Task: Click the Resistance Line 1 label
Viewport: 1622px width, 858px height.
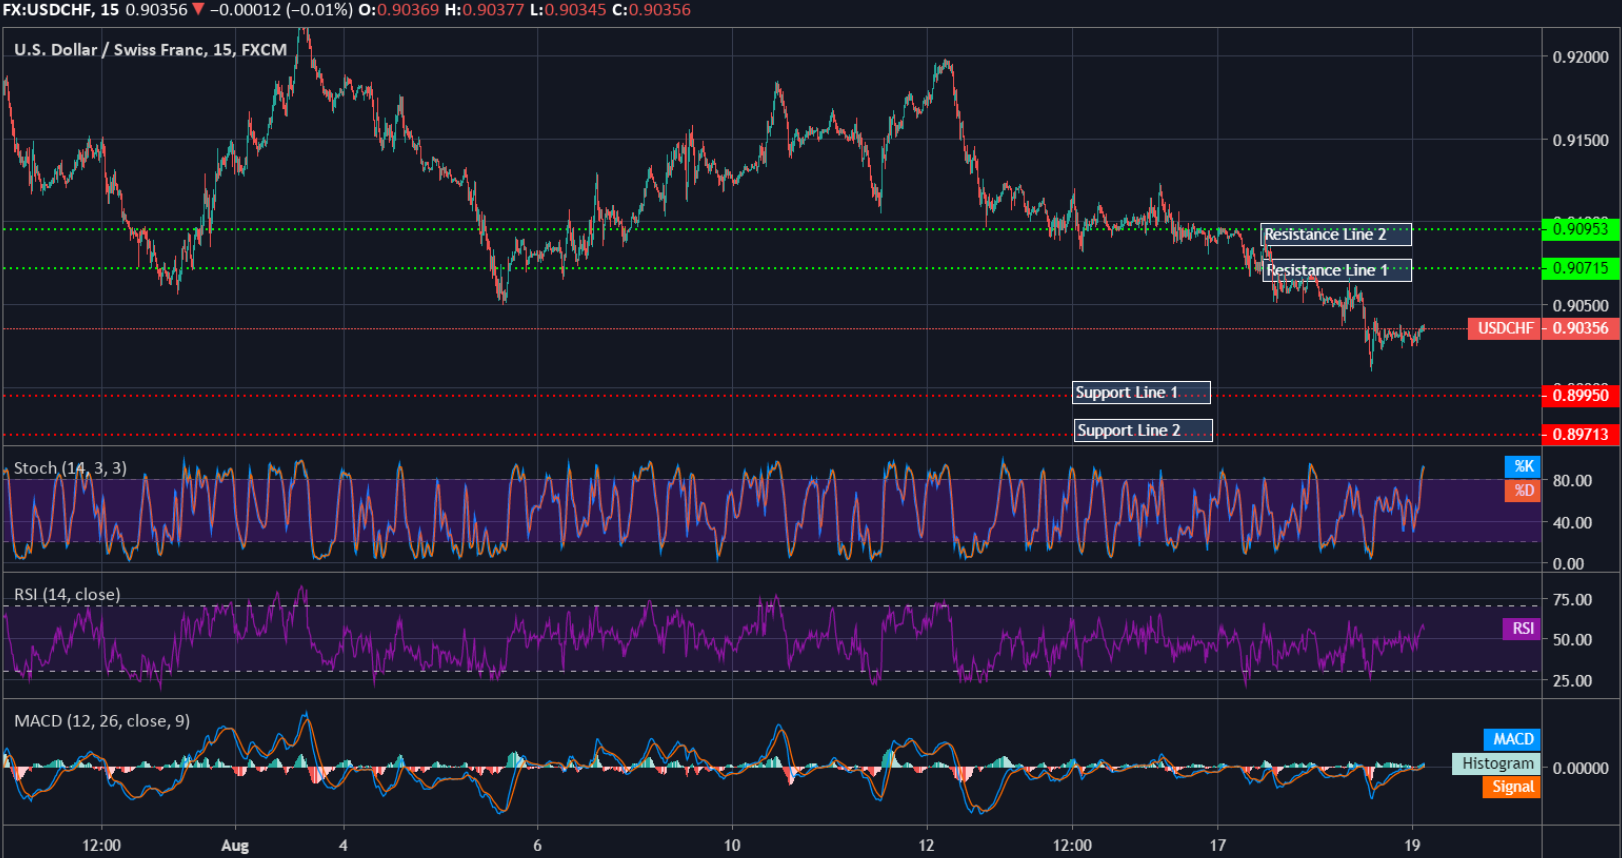Action: (1337, 270)
